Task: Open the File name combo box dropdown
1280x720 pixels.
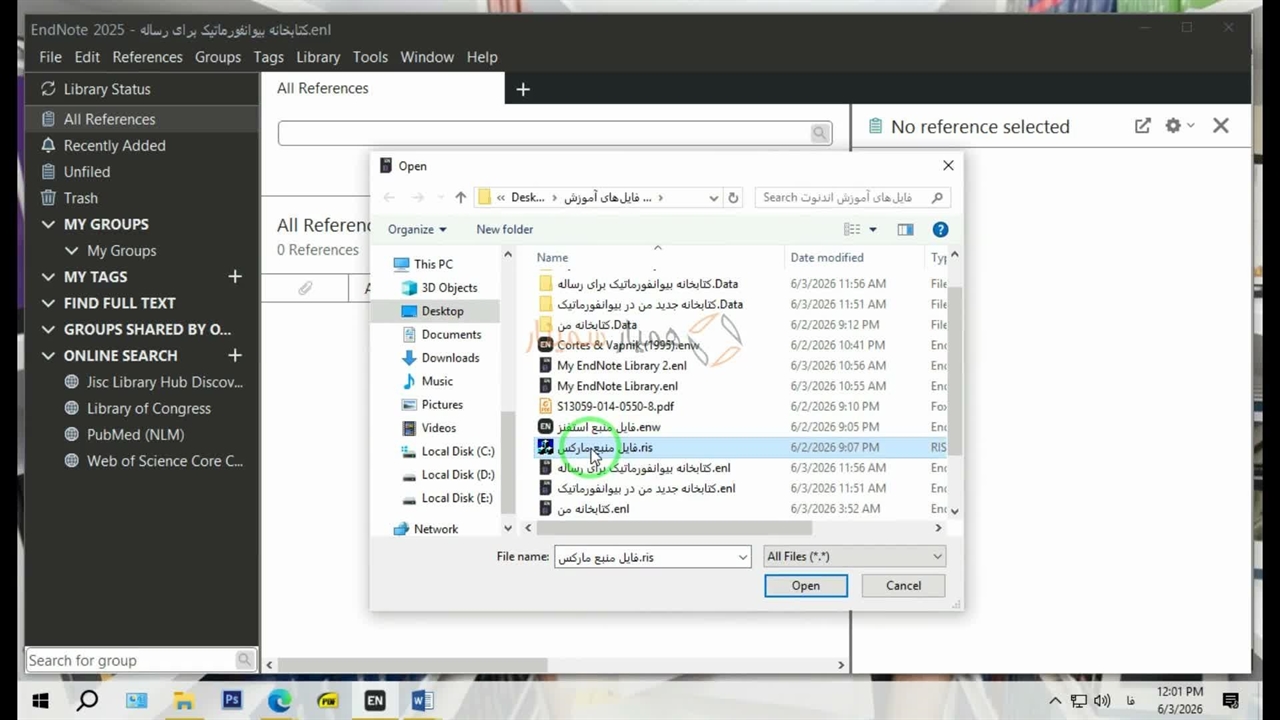Action: [743, 557]
